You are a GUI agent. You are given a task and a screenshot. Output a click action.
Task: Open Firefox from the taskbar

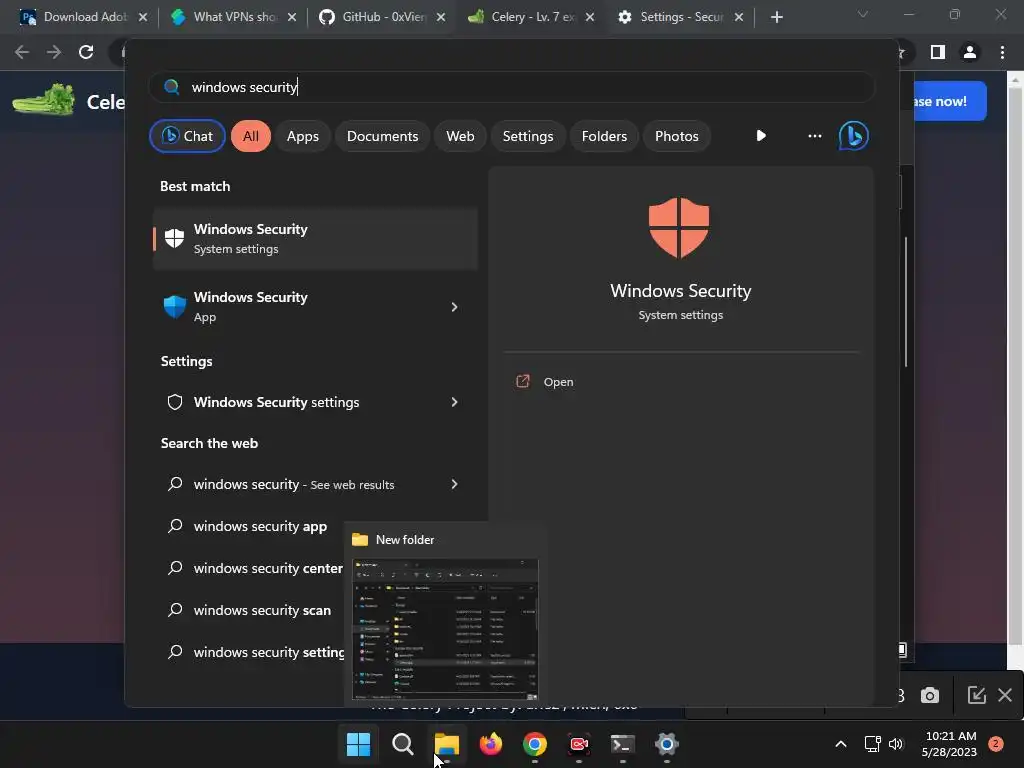point(491,744)
